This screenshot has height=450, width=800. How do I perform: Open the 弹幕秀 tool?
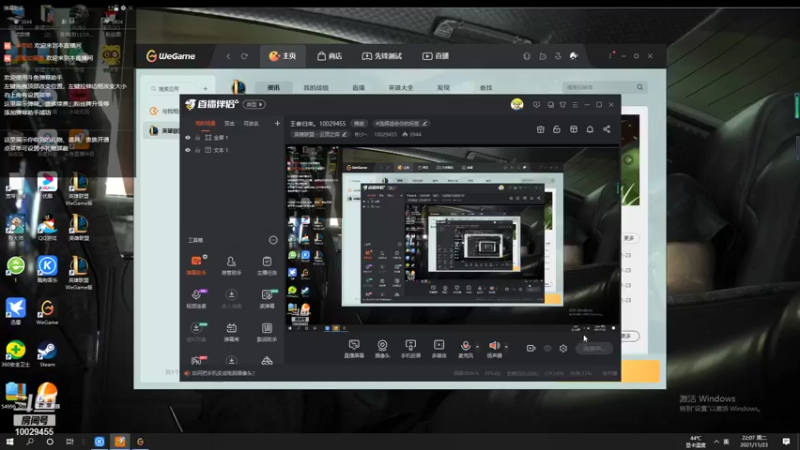pos(231,332)
